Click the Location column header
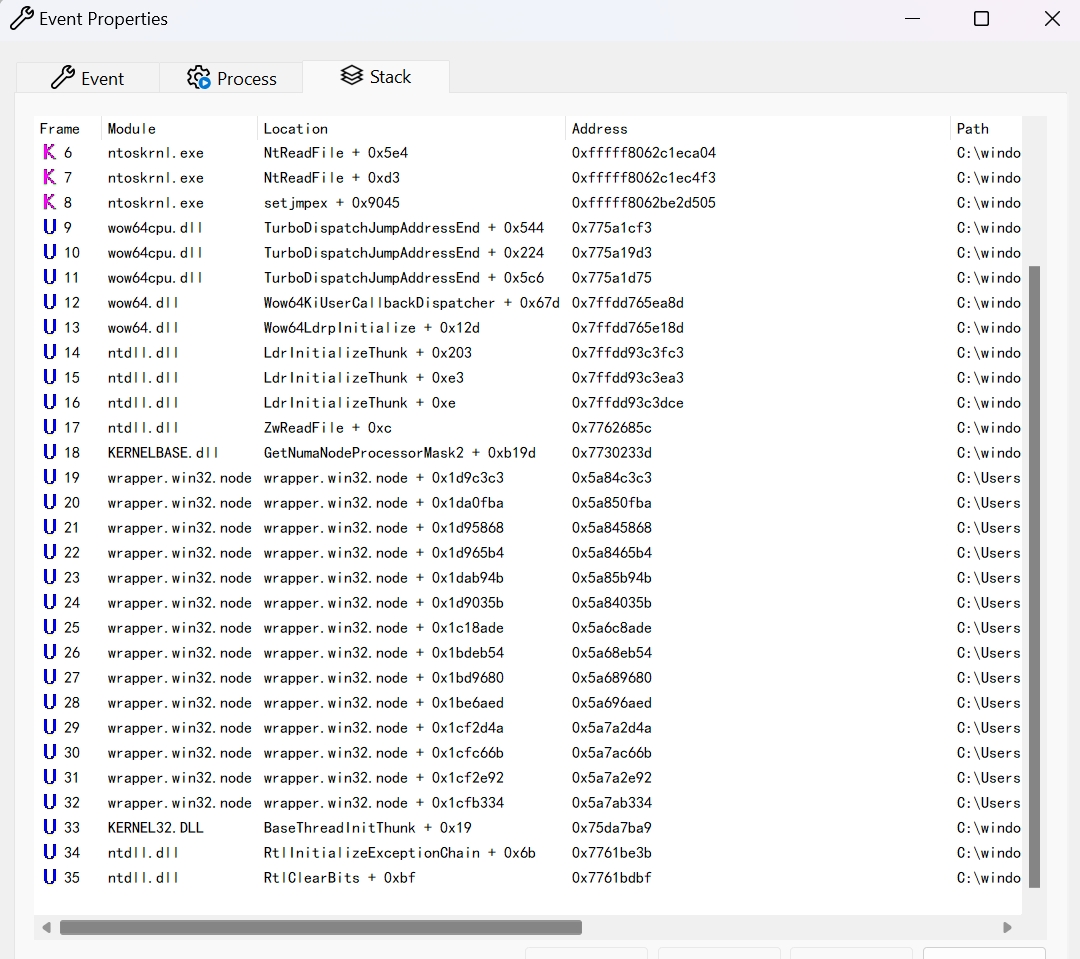Viewport: 1080px width, 959px height. (x=296, y=129)
